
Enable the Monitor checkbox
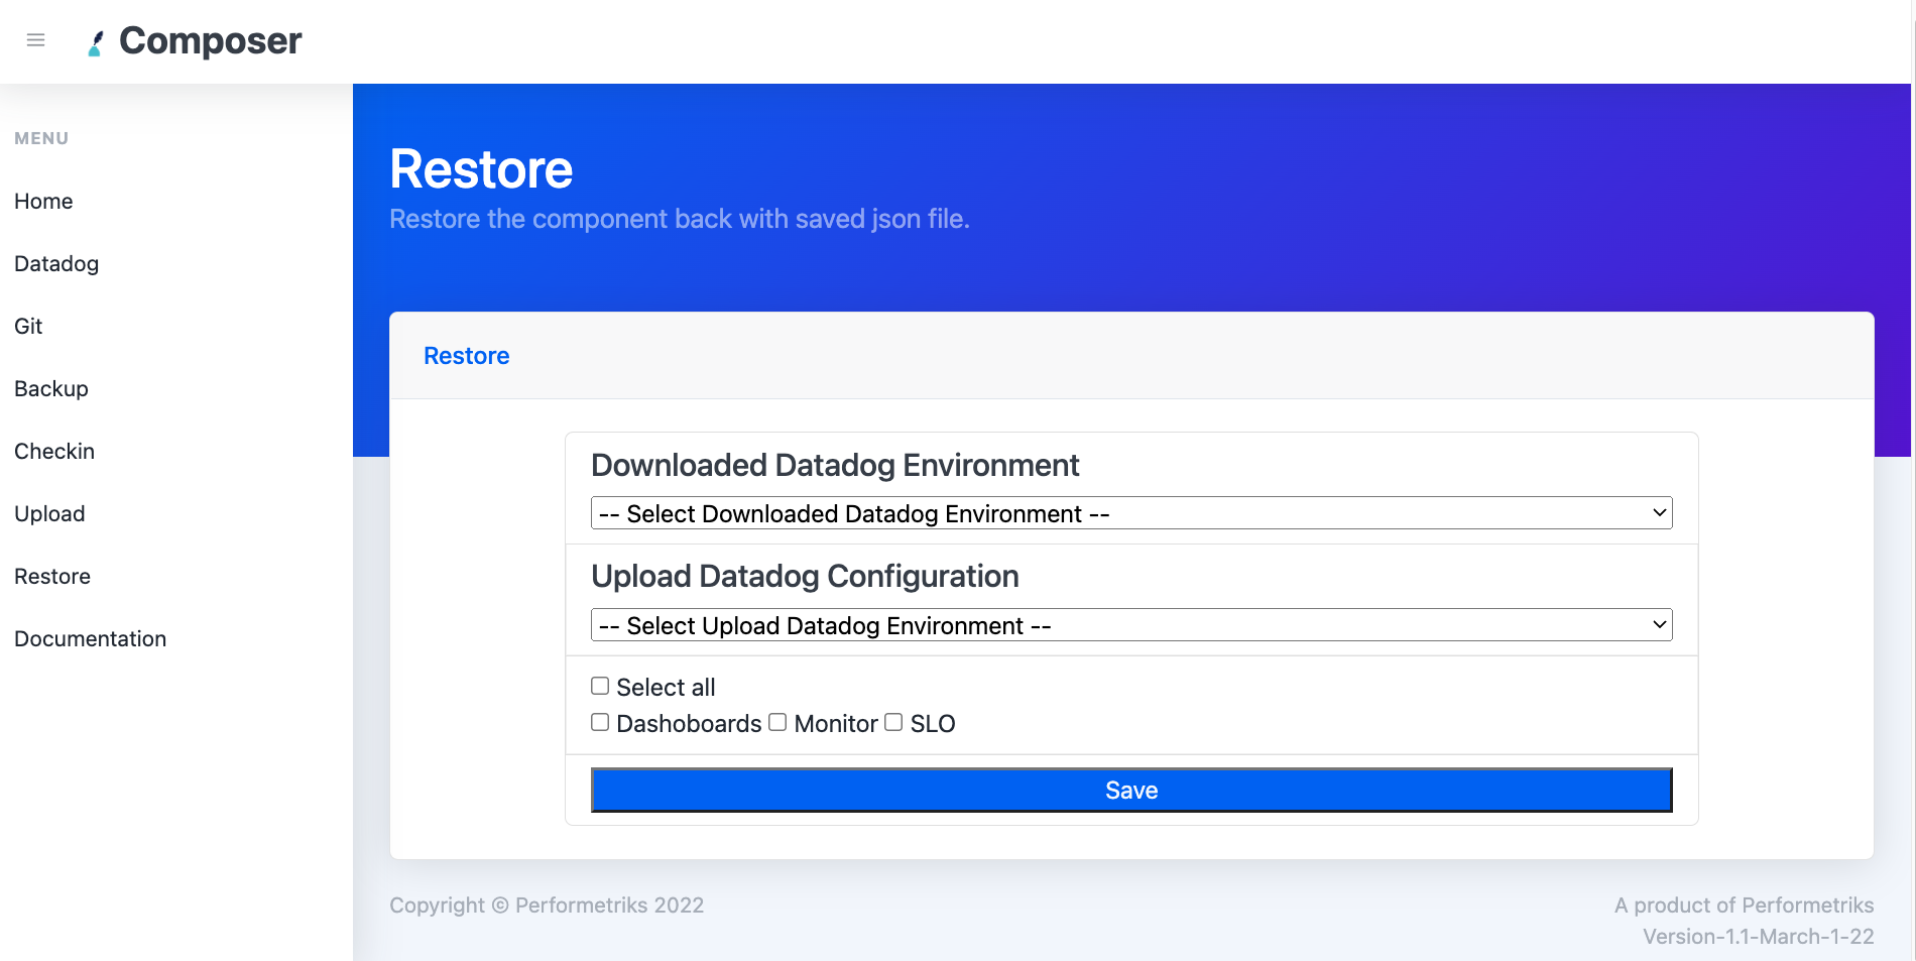778,722
